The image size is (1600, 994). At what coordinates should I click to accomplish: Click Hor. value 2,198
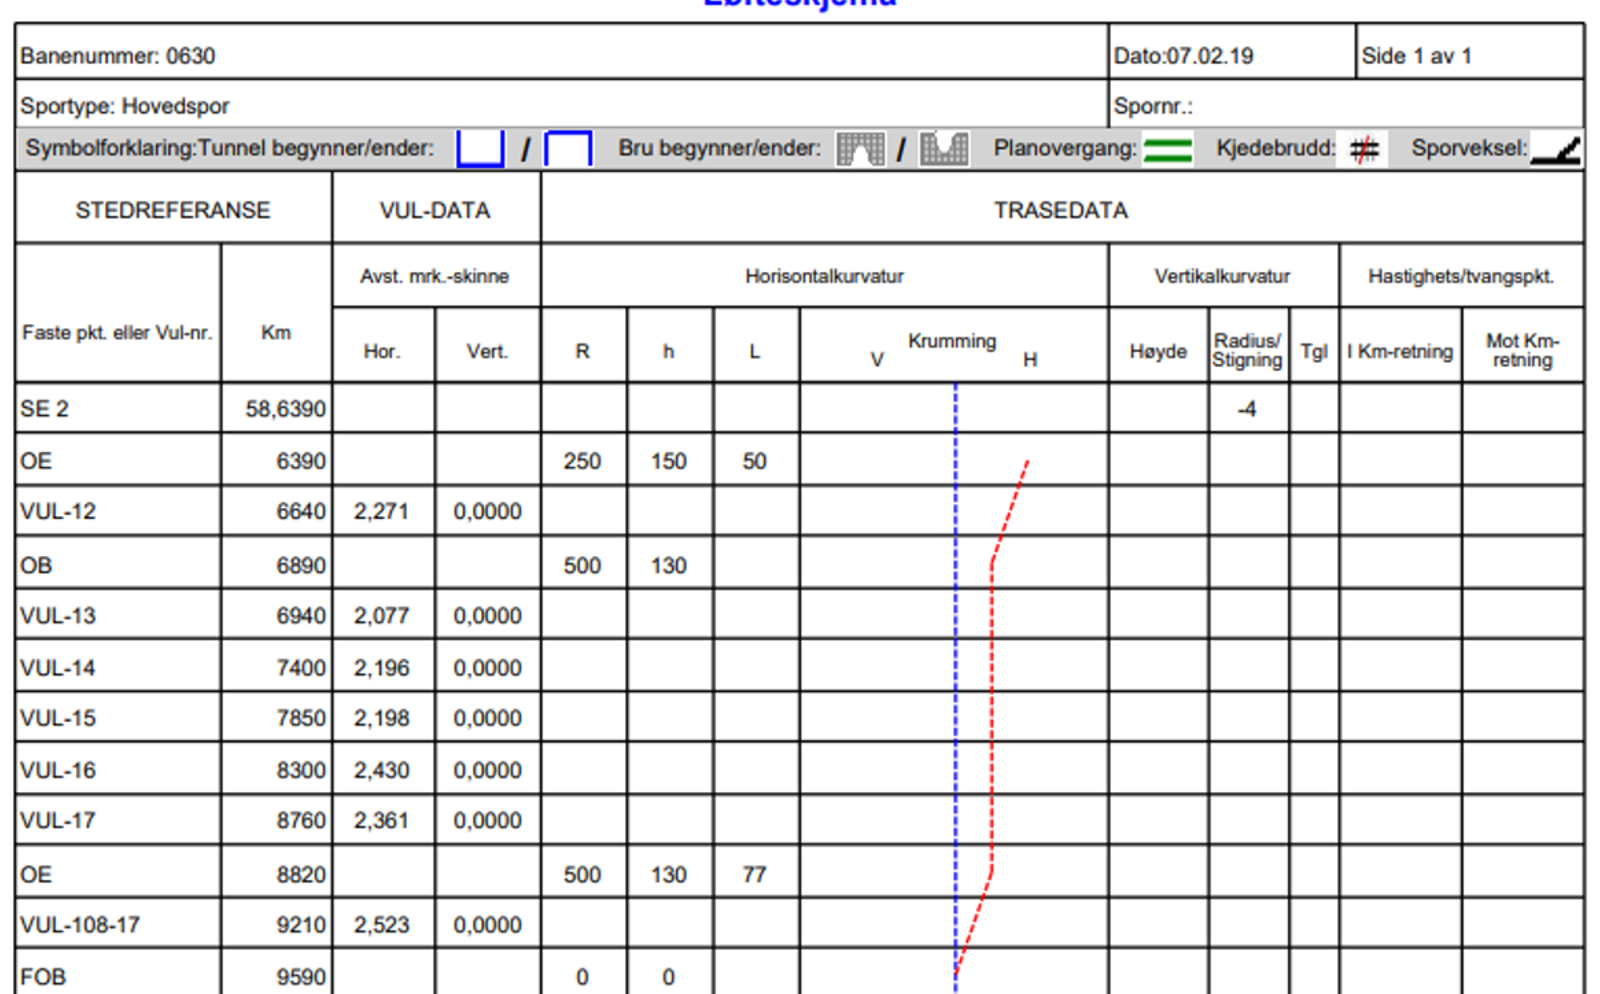(x=382, y=718)
